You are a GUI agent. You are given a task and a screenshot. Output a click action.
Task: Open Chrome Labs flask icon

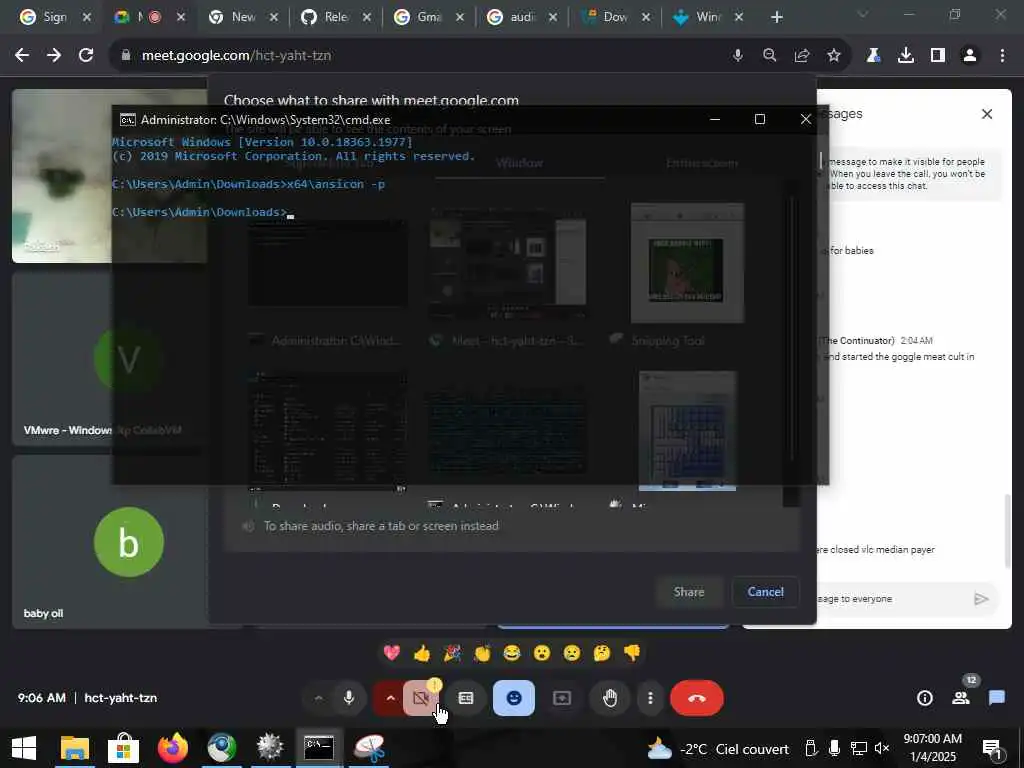[x=873, y=56]
